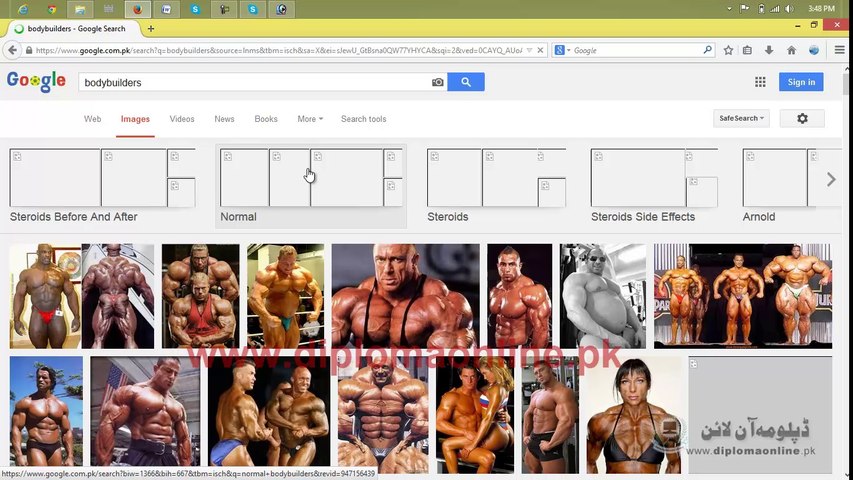Click the globe icon in Firefox toolbar
This screenshot has width=853, height=480.
click(x=814, y=50)
